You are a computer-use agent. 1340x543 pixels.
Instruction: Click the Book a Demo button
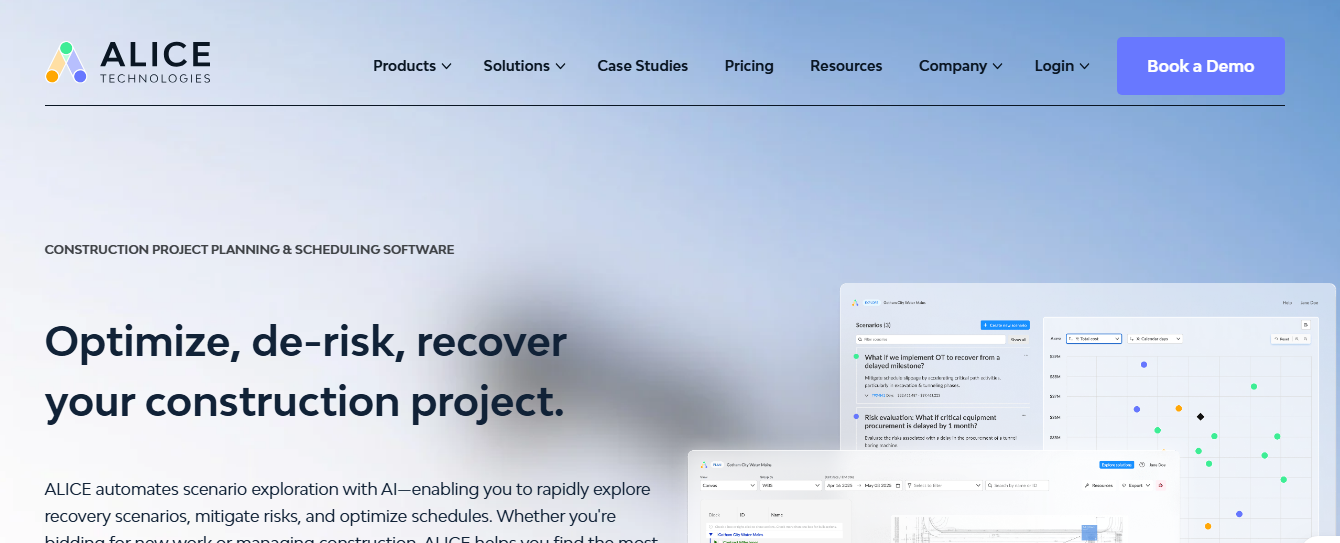coord(1201,66)
